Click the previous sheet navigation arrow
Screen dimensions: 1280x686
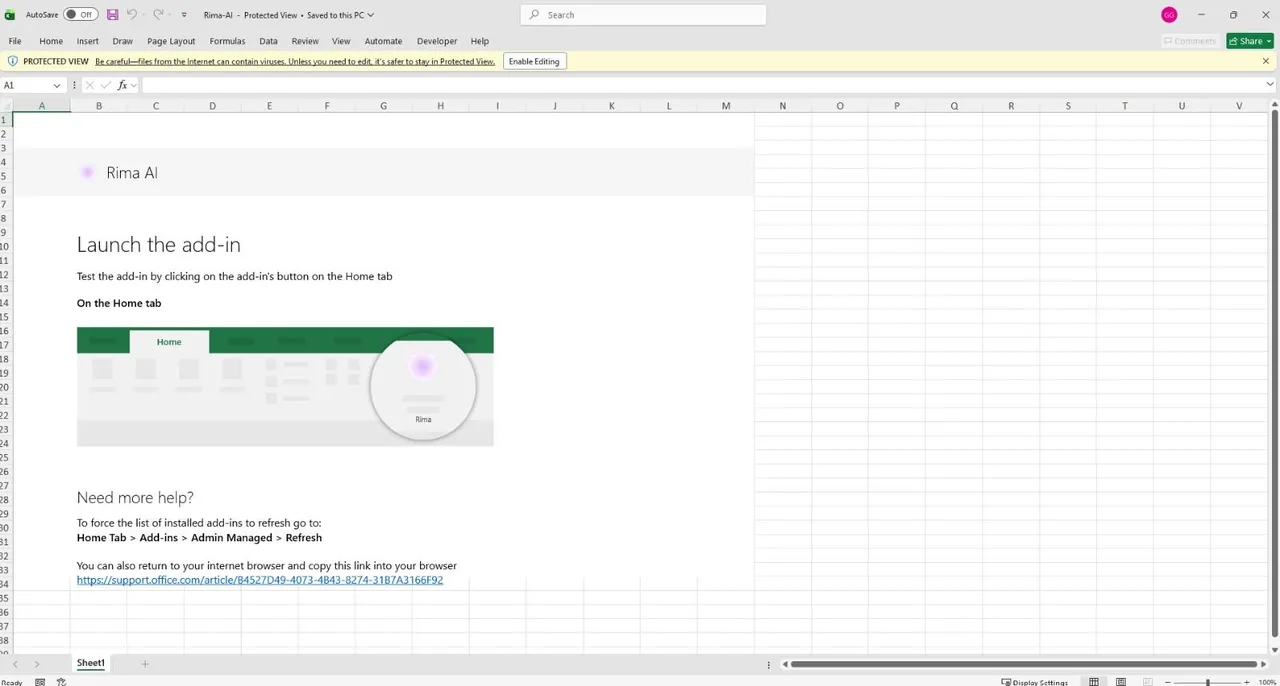tap(15, 664)
